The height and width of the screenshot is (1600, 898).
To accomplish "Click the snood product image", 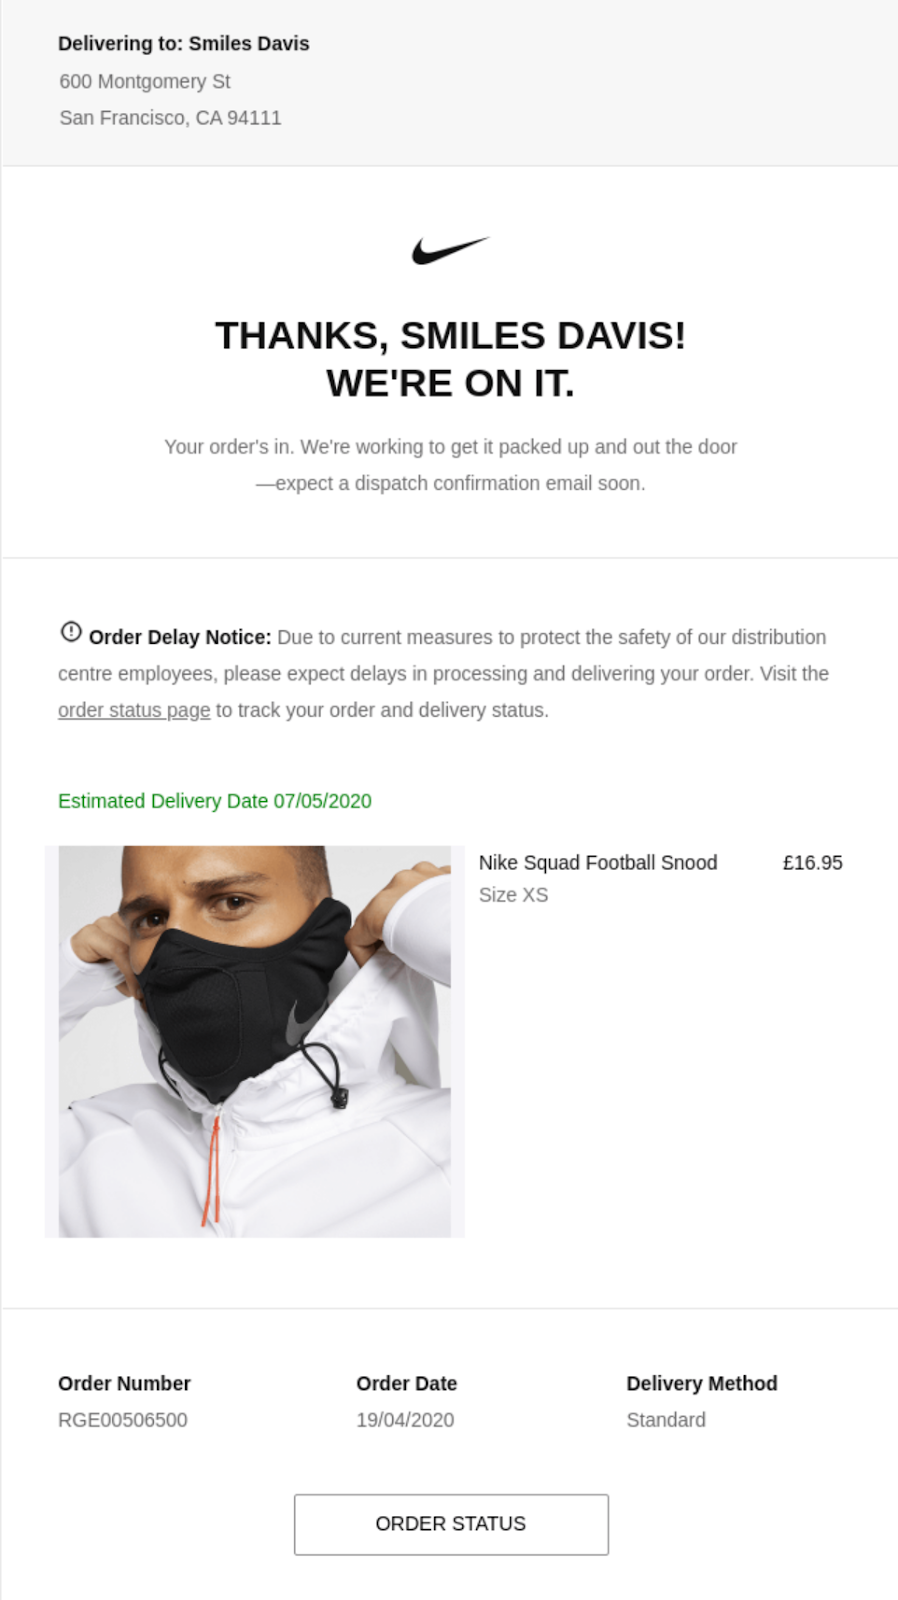I will pos(255,1041).
